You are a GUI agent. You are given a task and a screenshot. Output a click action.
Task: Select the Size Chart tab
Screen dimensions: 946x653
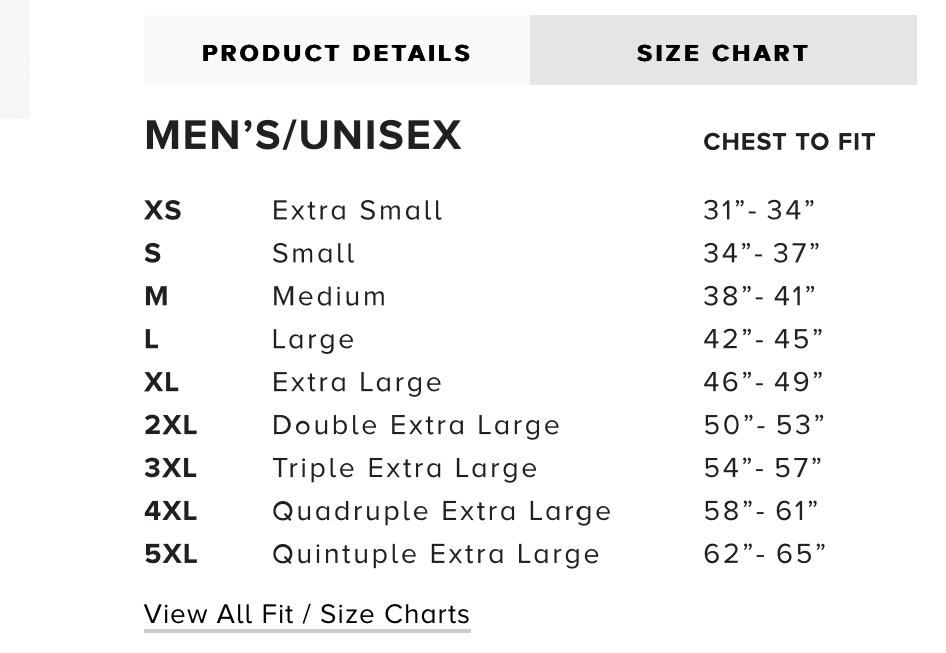pyautogui.click(x=722, y=53)
